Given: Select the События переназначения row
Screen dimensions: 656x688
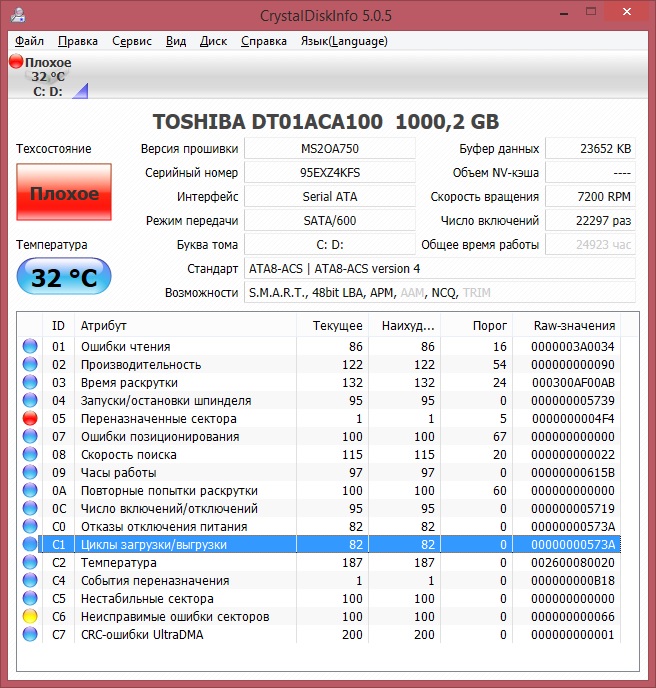Looking at the screenshot, I should point(319,580).
